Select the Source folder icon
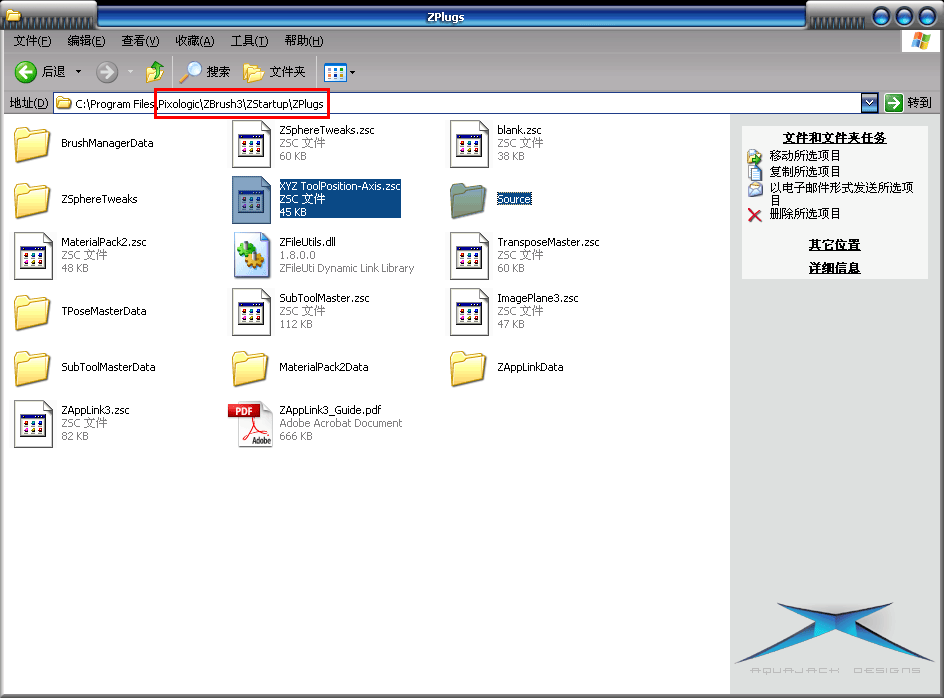 point(468,199)
